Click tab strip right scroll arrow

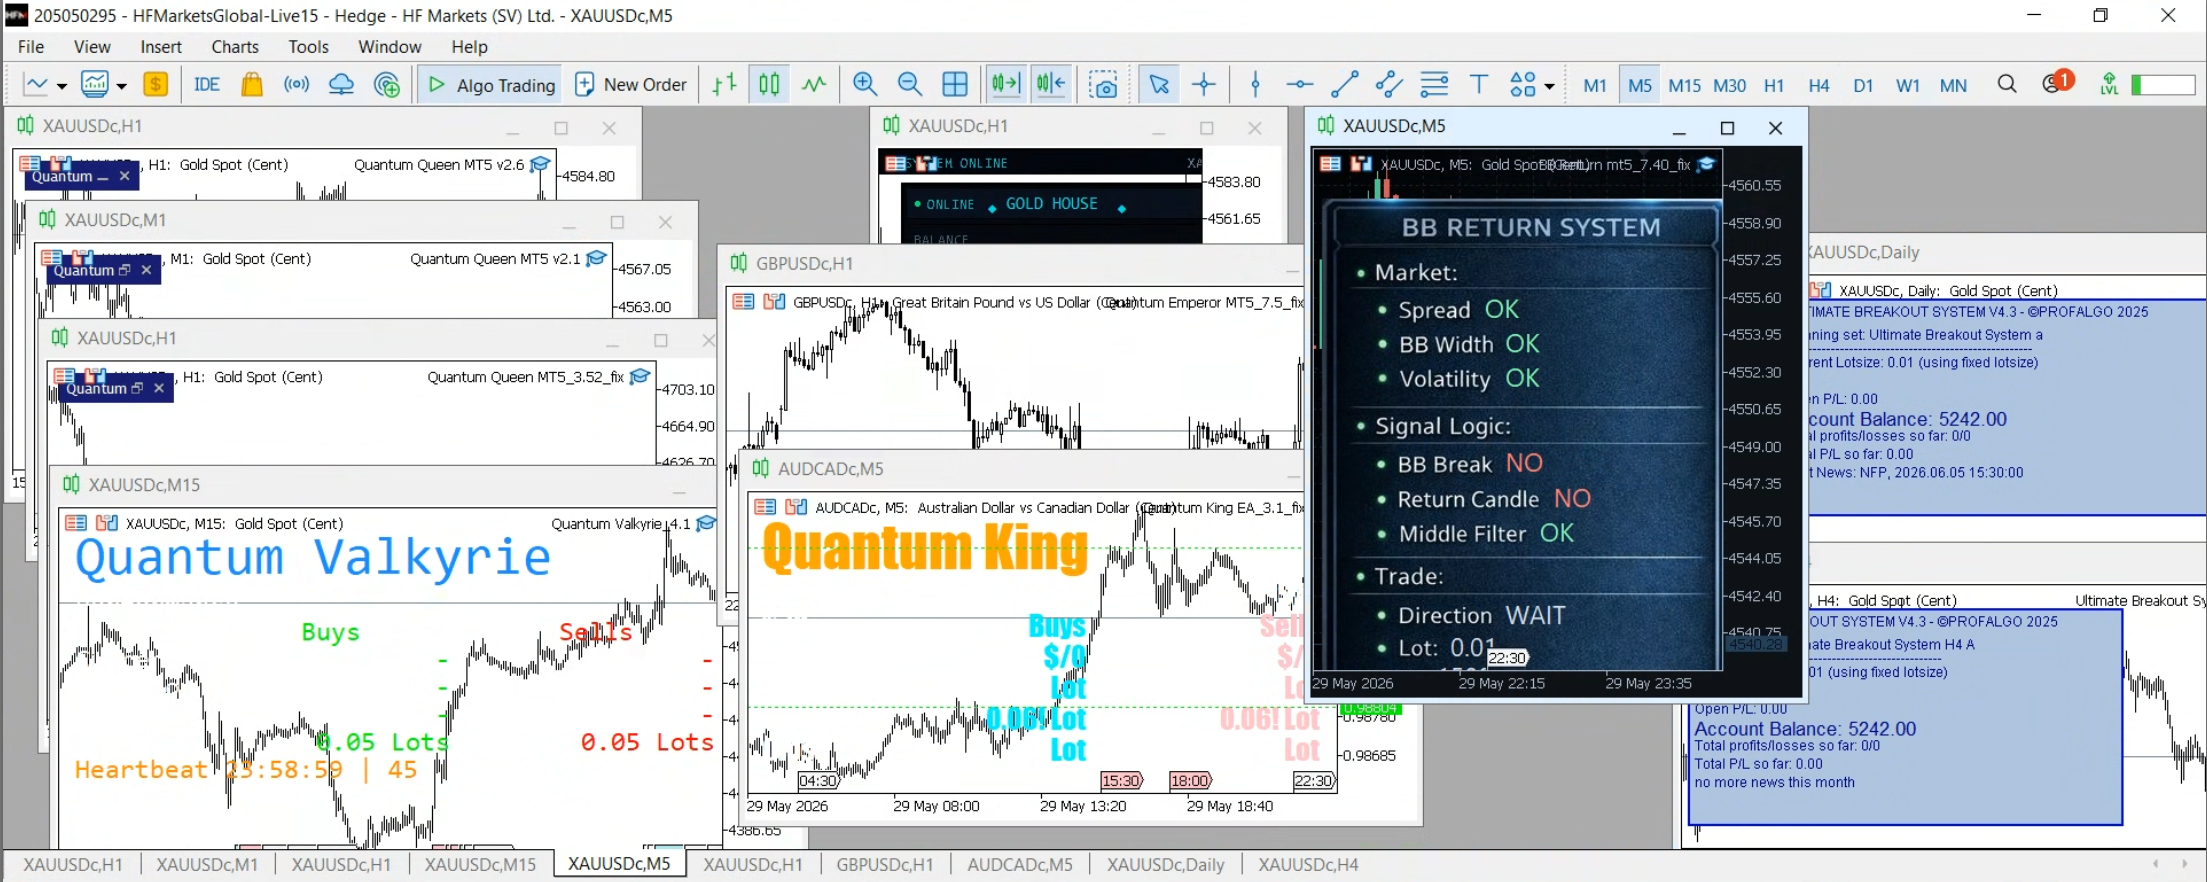[x=2186, y=864]
